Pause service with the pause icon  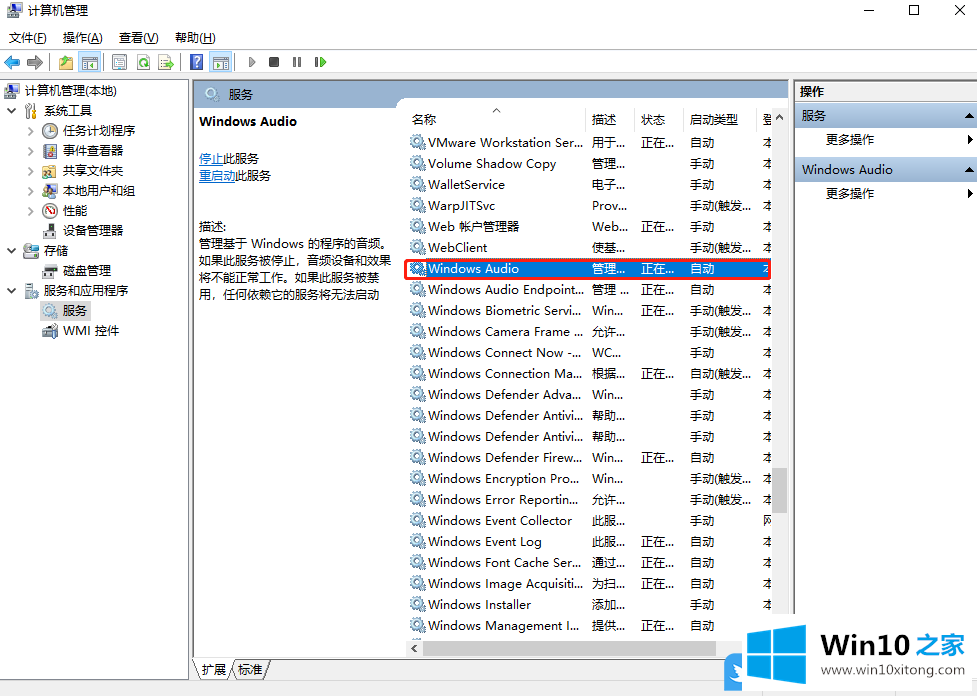tap(297, 62)
